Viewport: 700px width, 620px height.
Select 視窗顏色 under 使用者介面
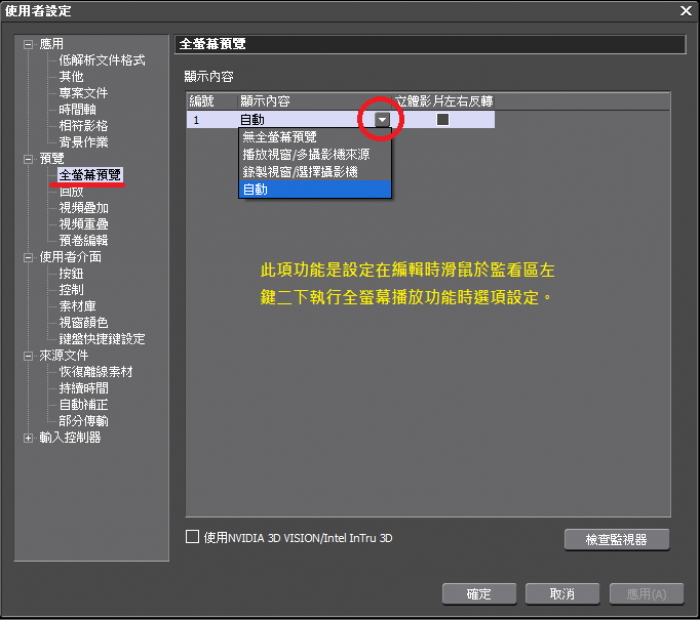(x=84, y=323)
